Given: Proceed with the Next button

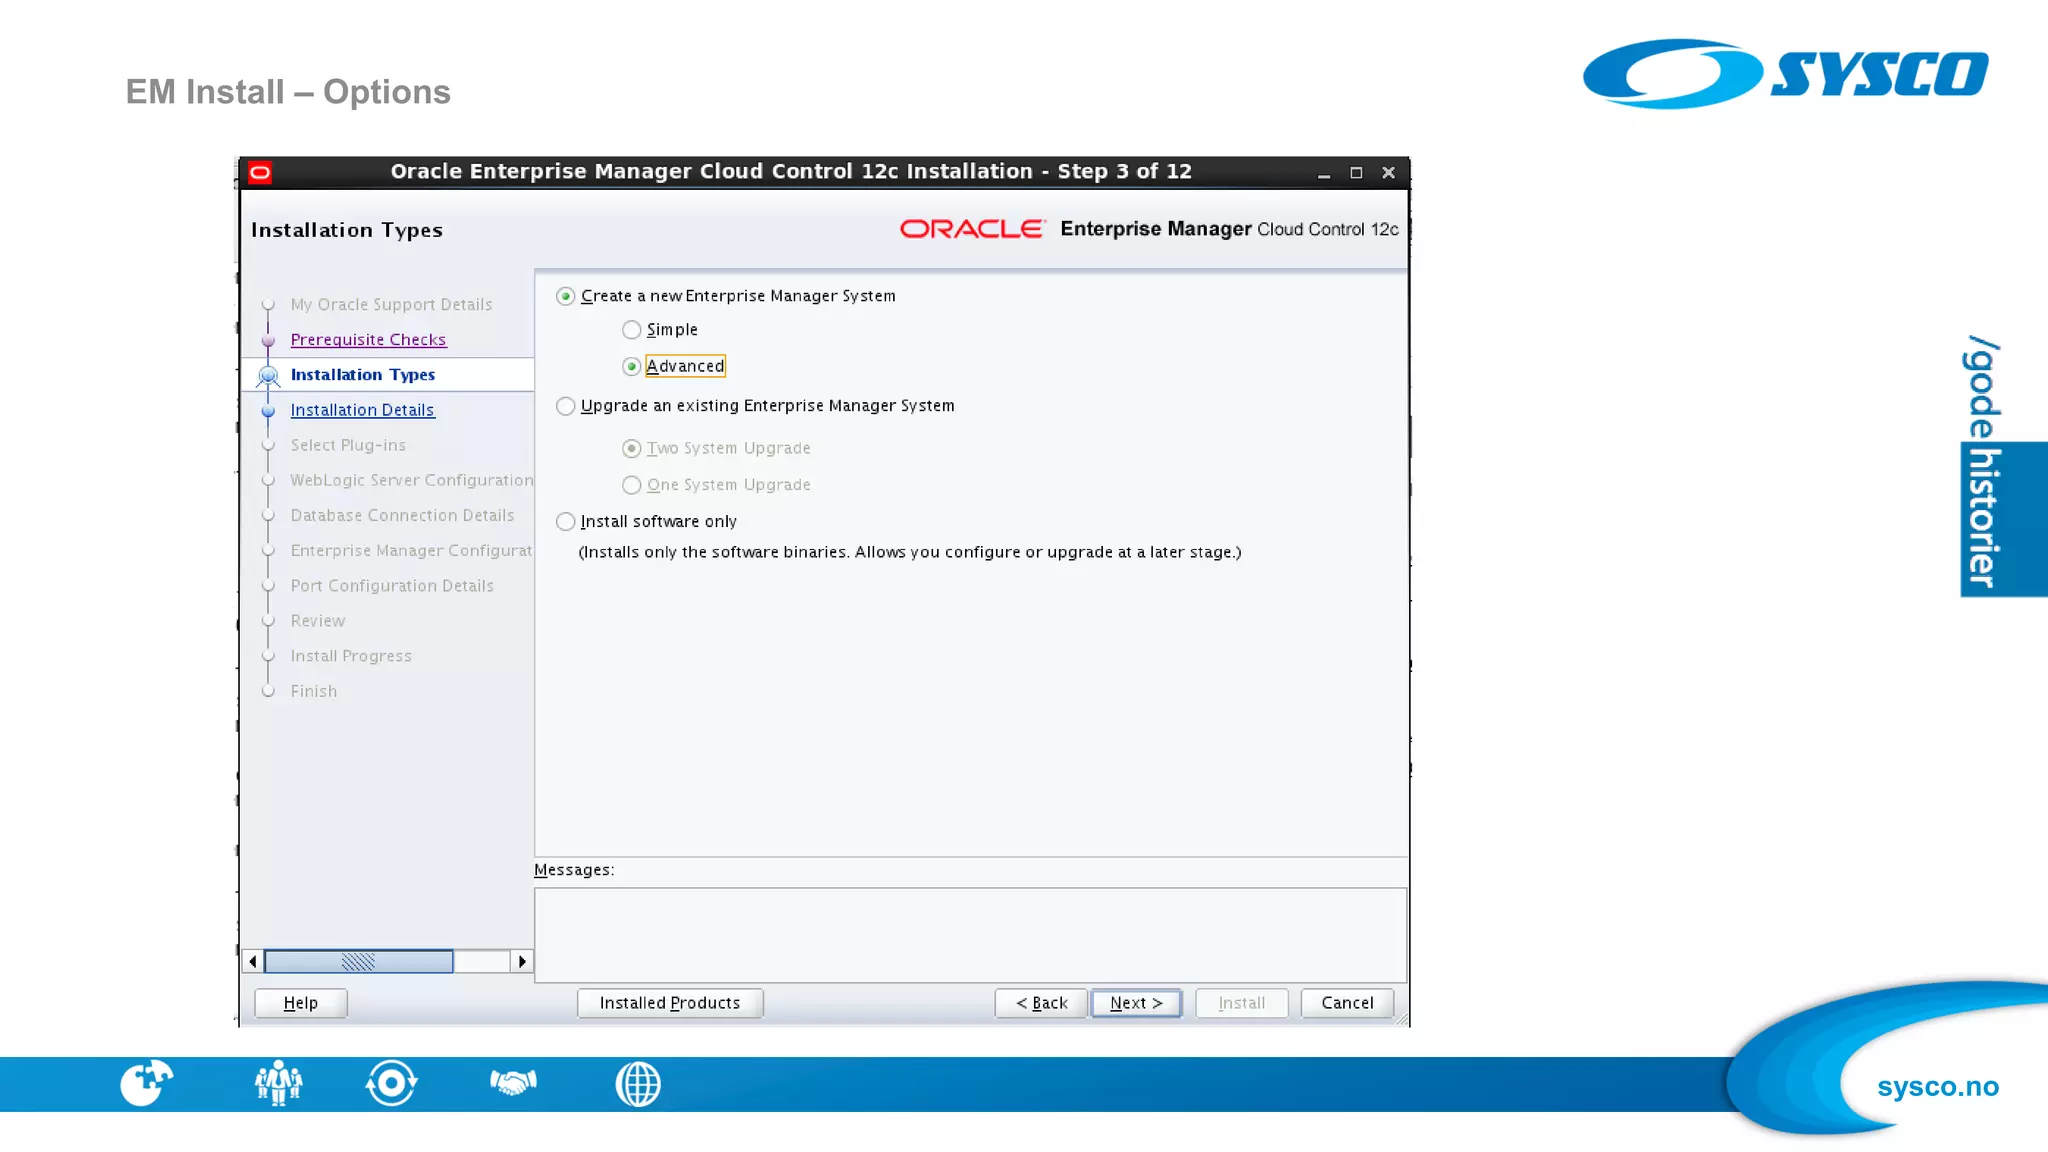Looking at the screenshot, I should [1137, 1003].
